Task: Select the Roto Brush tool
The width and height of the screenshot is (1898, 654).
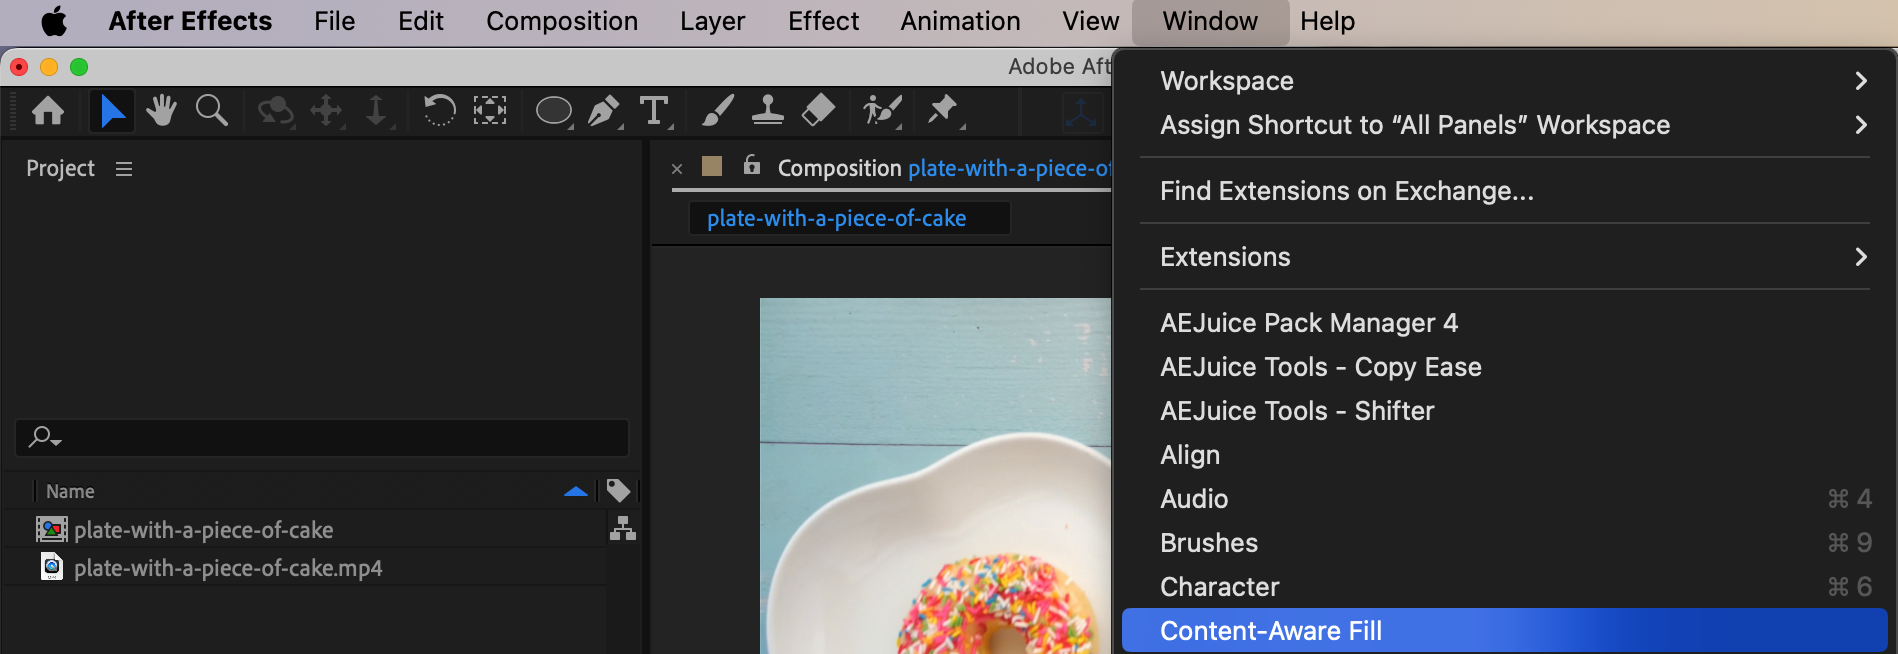Action: coord(882,110)
